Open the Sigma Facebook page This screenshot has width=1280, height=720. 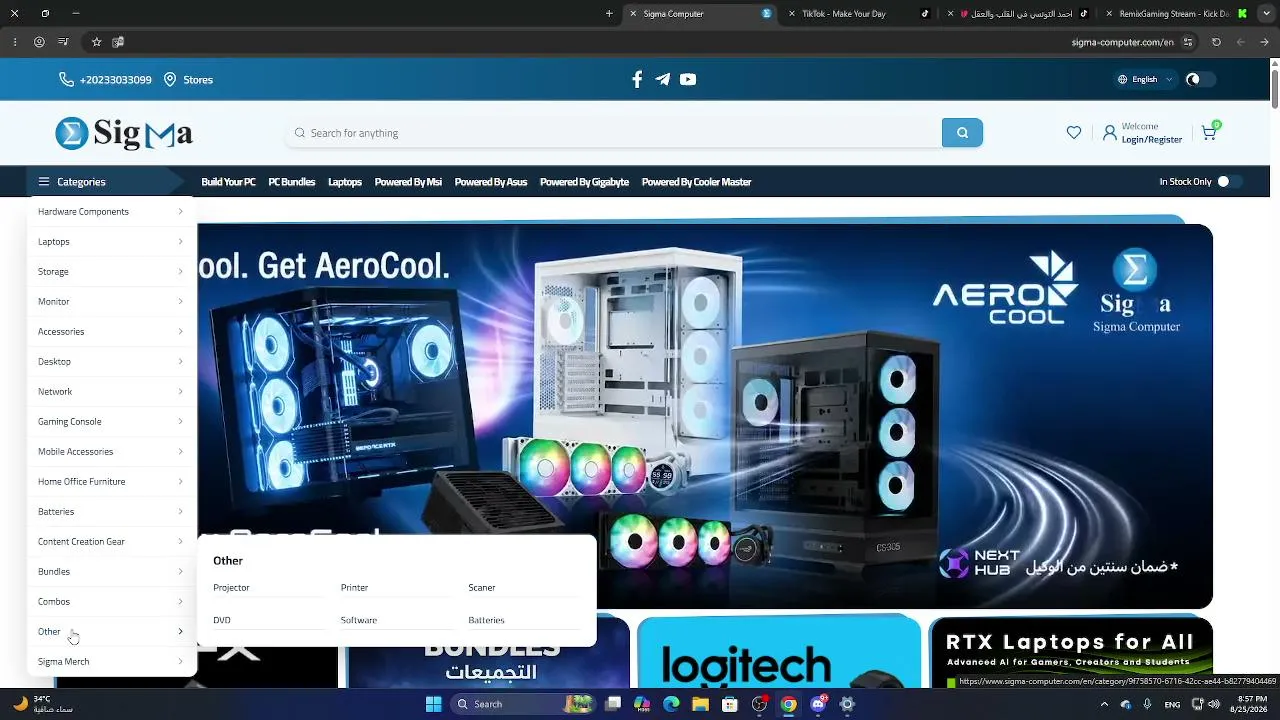pyautogui.click(x=637, y=80)
